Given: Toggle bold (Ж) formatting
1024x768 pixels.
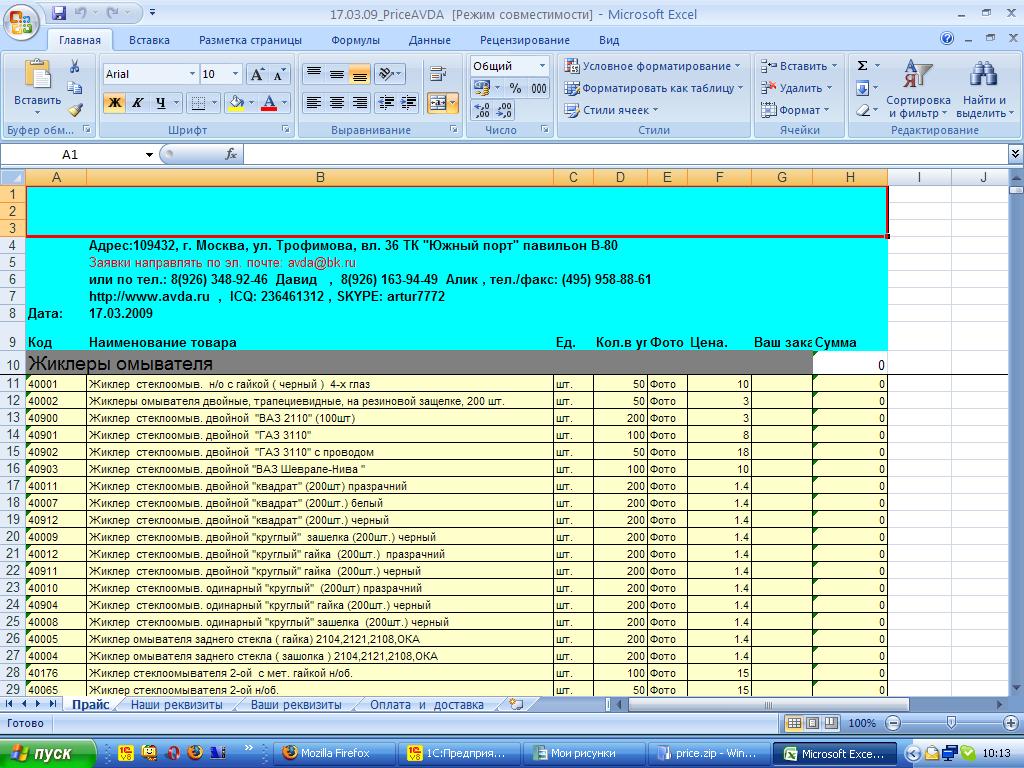Looking at the screenshot, I should point(114,103).
